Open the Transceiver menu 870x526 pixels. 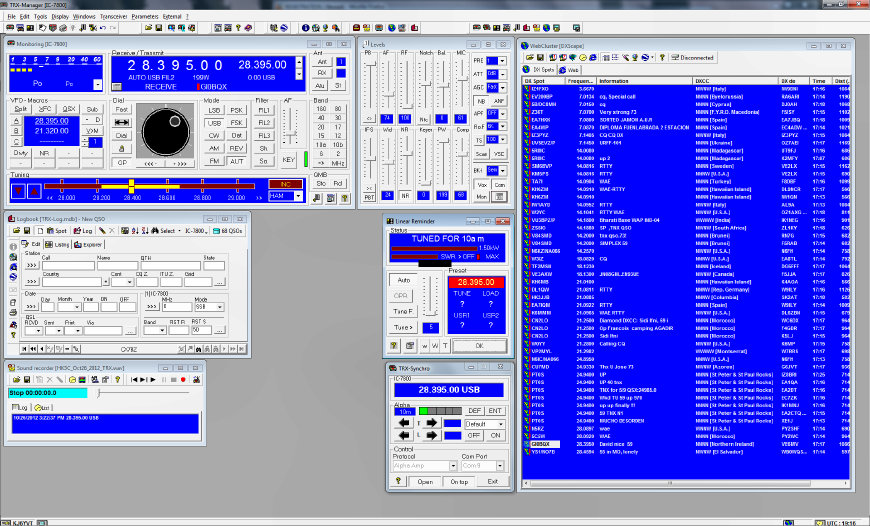click(x=113, y=17)
